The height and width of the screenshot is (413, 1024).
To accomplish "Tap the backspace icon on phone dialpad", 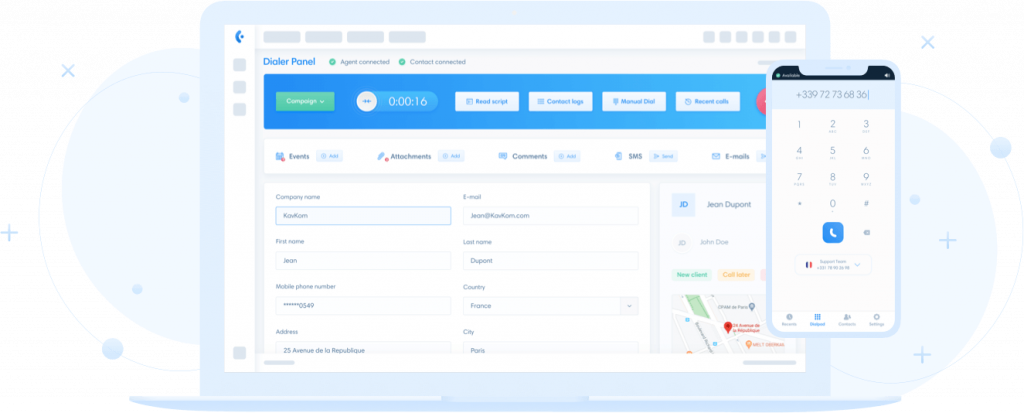I will pos(865,232).
